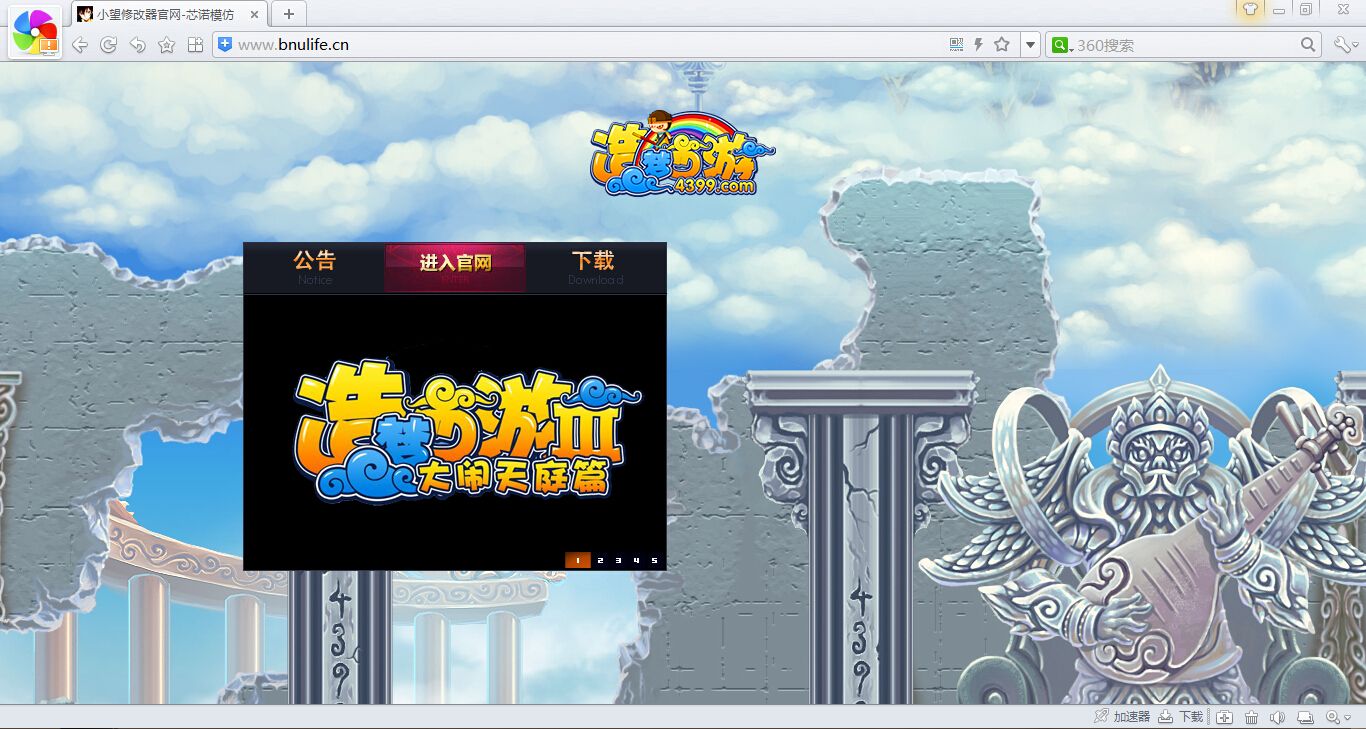
Task: Click the page zoom magnifier in status bar
Action: tap(1332, 717)
